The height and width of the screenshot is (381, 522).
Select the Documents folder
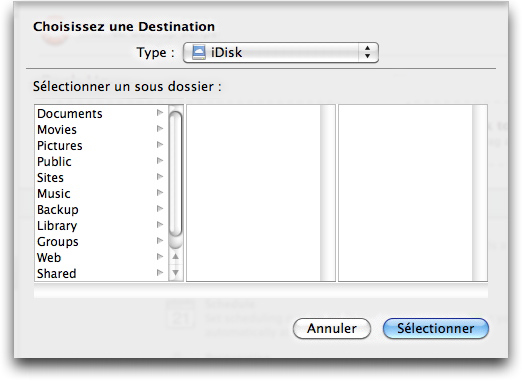click(101, 113)
